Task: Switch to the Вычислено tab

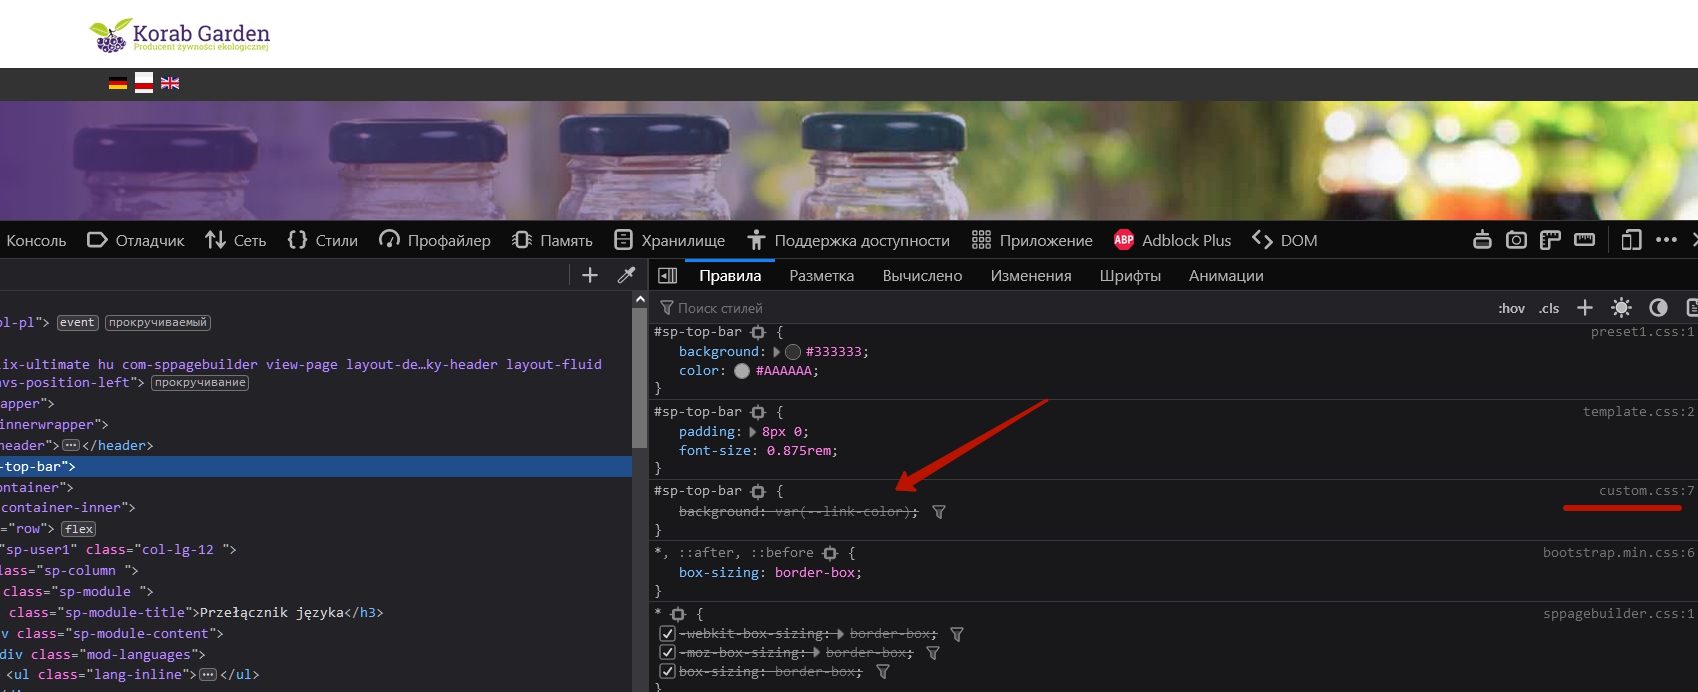Action: click(x=922, y=276)
